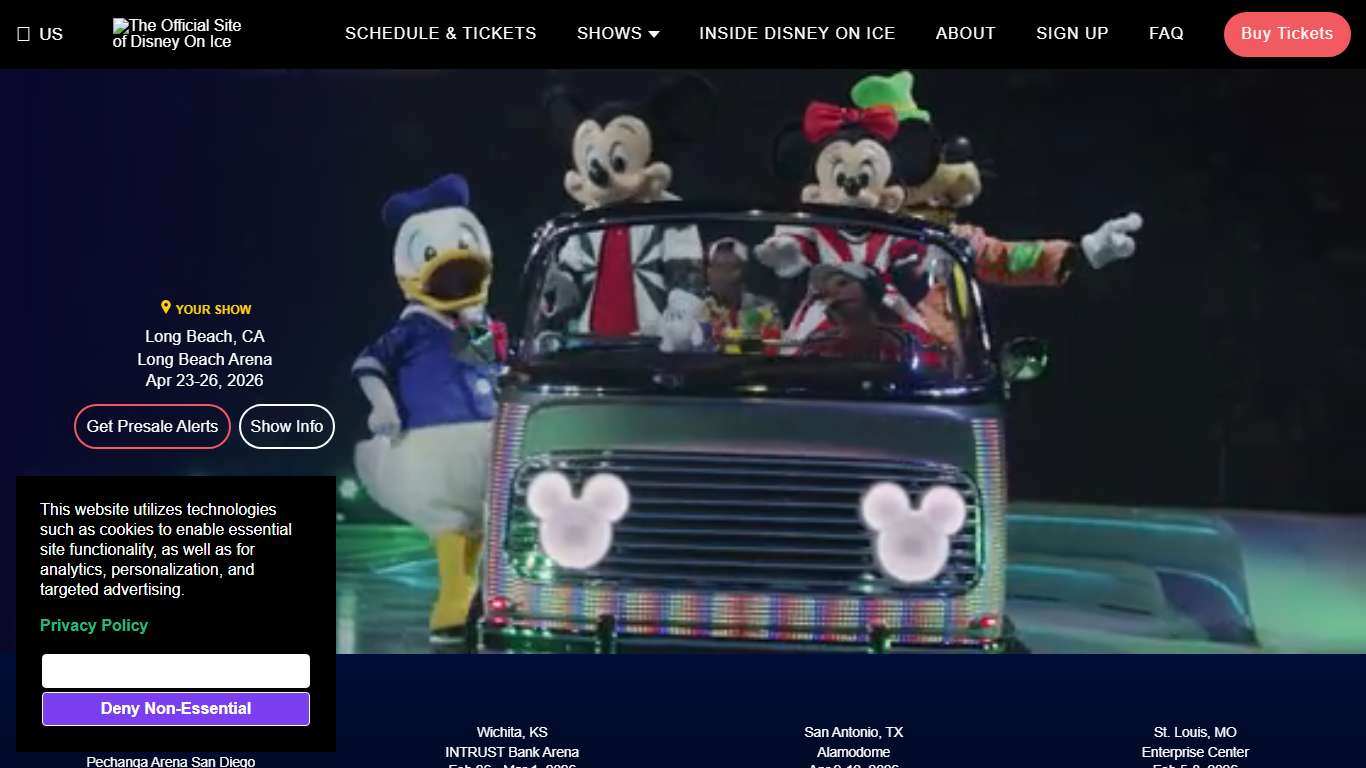Go to the SIGN UP section

pyautogui.click(x=1072, y=33)
